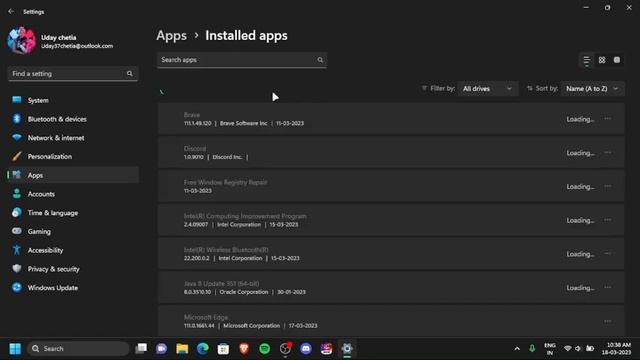
Task: Click the back arrow in Settings
Action: (x=11, y=11)
